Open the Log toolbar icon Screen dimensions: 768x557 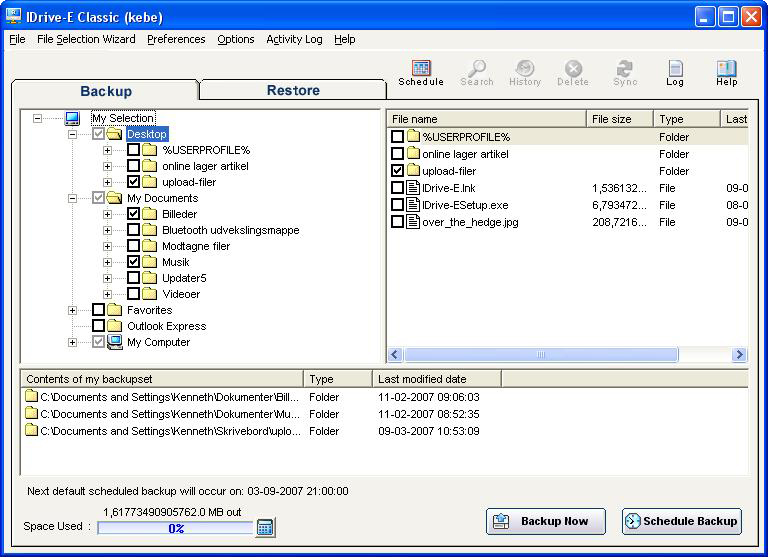click(x=675, y=70)
